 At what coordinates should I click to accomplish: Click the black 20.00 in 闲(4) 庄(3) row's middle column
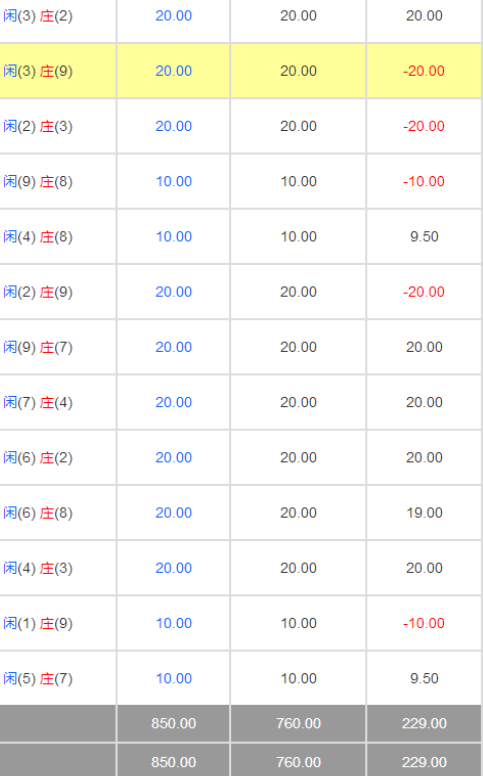tap(298, 568)
